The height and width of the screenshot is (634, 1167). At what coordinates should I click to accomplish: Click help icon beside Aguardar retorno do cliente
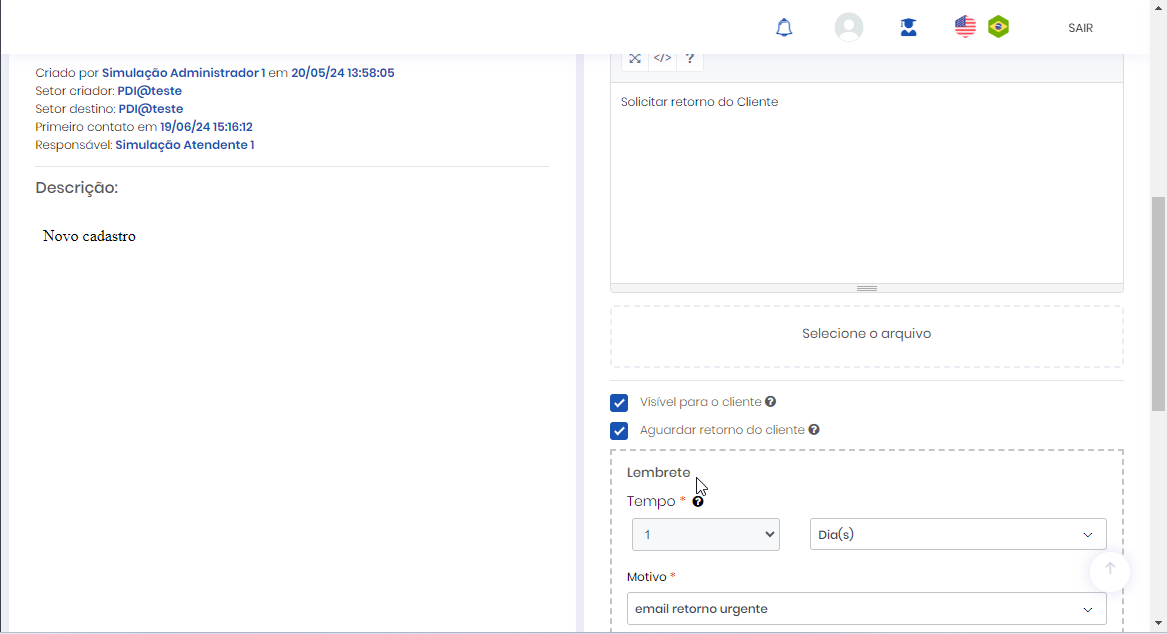[814, 430]
